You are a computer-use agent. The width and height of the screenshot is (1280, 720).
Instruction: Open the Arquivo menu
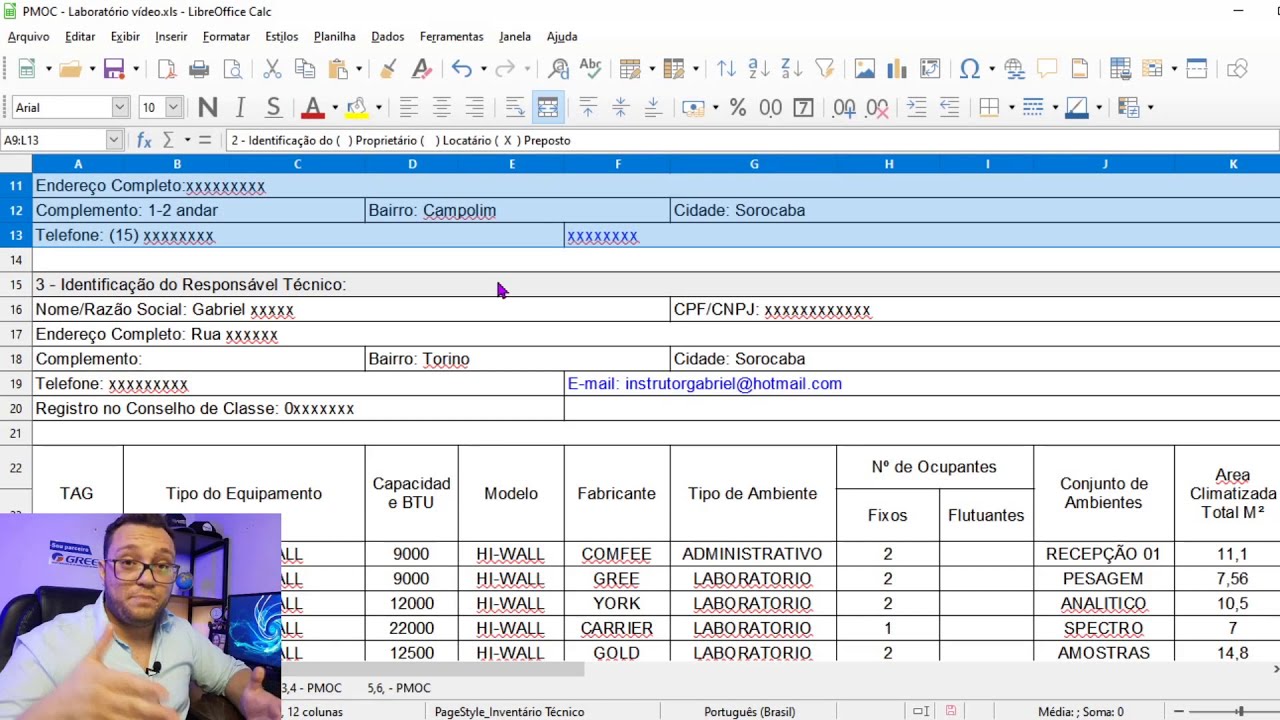(28, 36)
